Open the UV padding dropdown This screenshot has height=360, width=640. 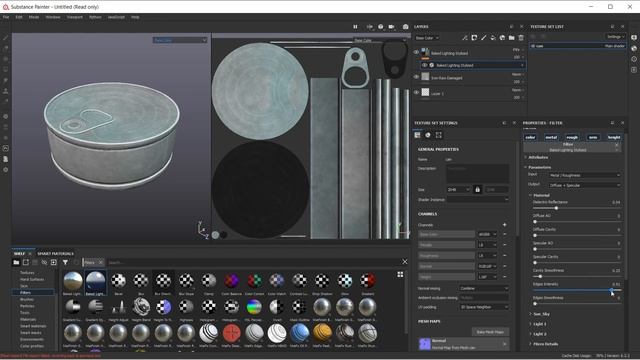(x=484, y=307)
